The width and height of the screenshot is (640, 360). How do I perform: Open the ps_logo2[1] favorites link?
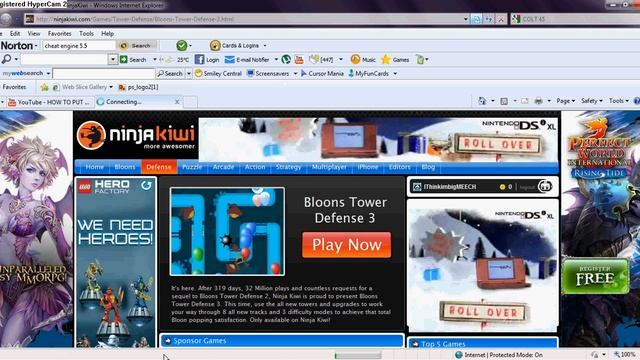pyautogui.click(x=138, y=87)
